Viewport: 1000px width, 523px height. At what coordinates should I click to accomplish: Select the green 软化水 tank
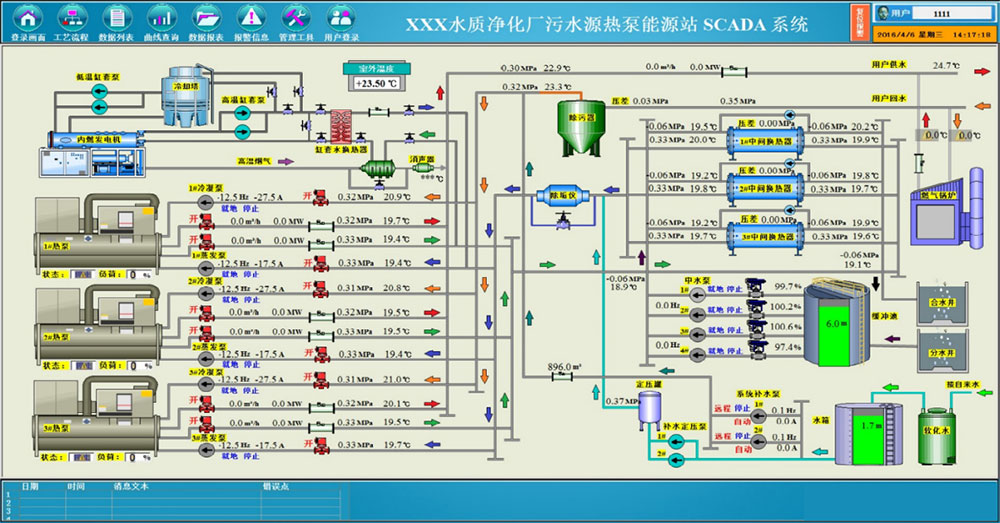click(937, 436)
